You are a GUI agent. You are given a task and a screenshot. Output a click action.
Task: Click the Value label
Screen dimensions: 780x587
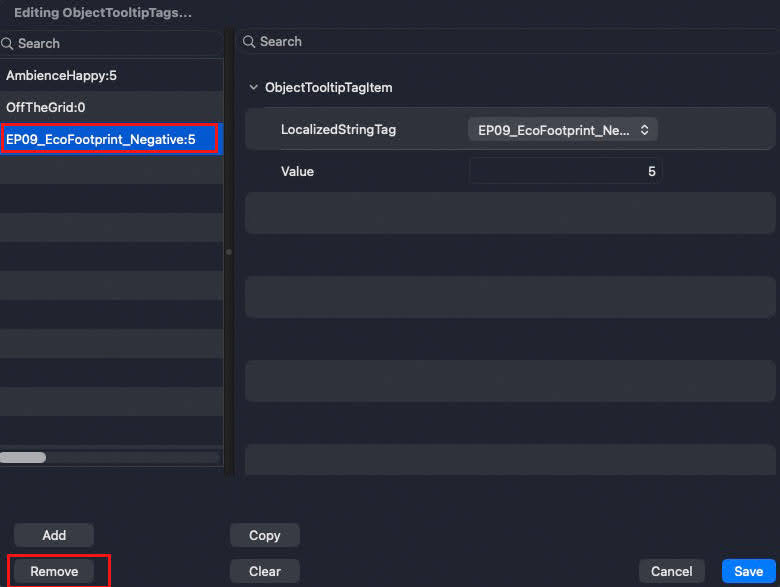[x=297, y=172]
